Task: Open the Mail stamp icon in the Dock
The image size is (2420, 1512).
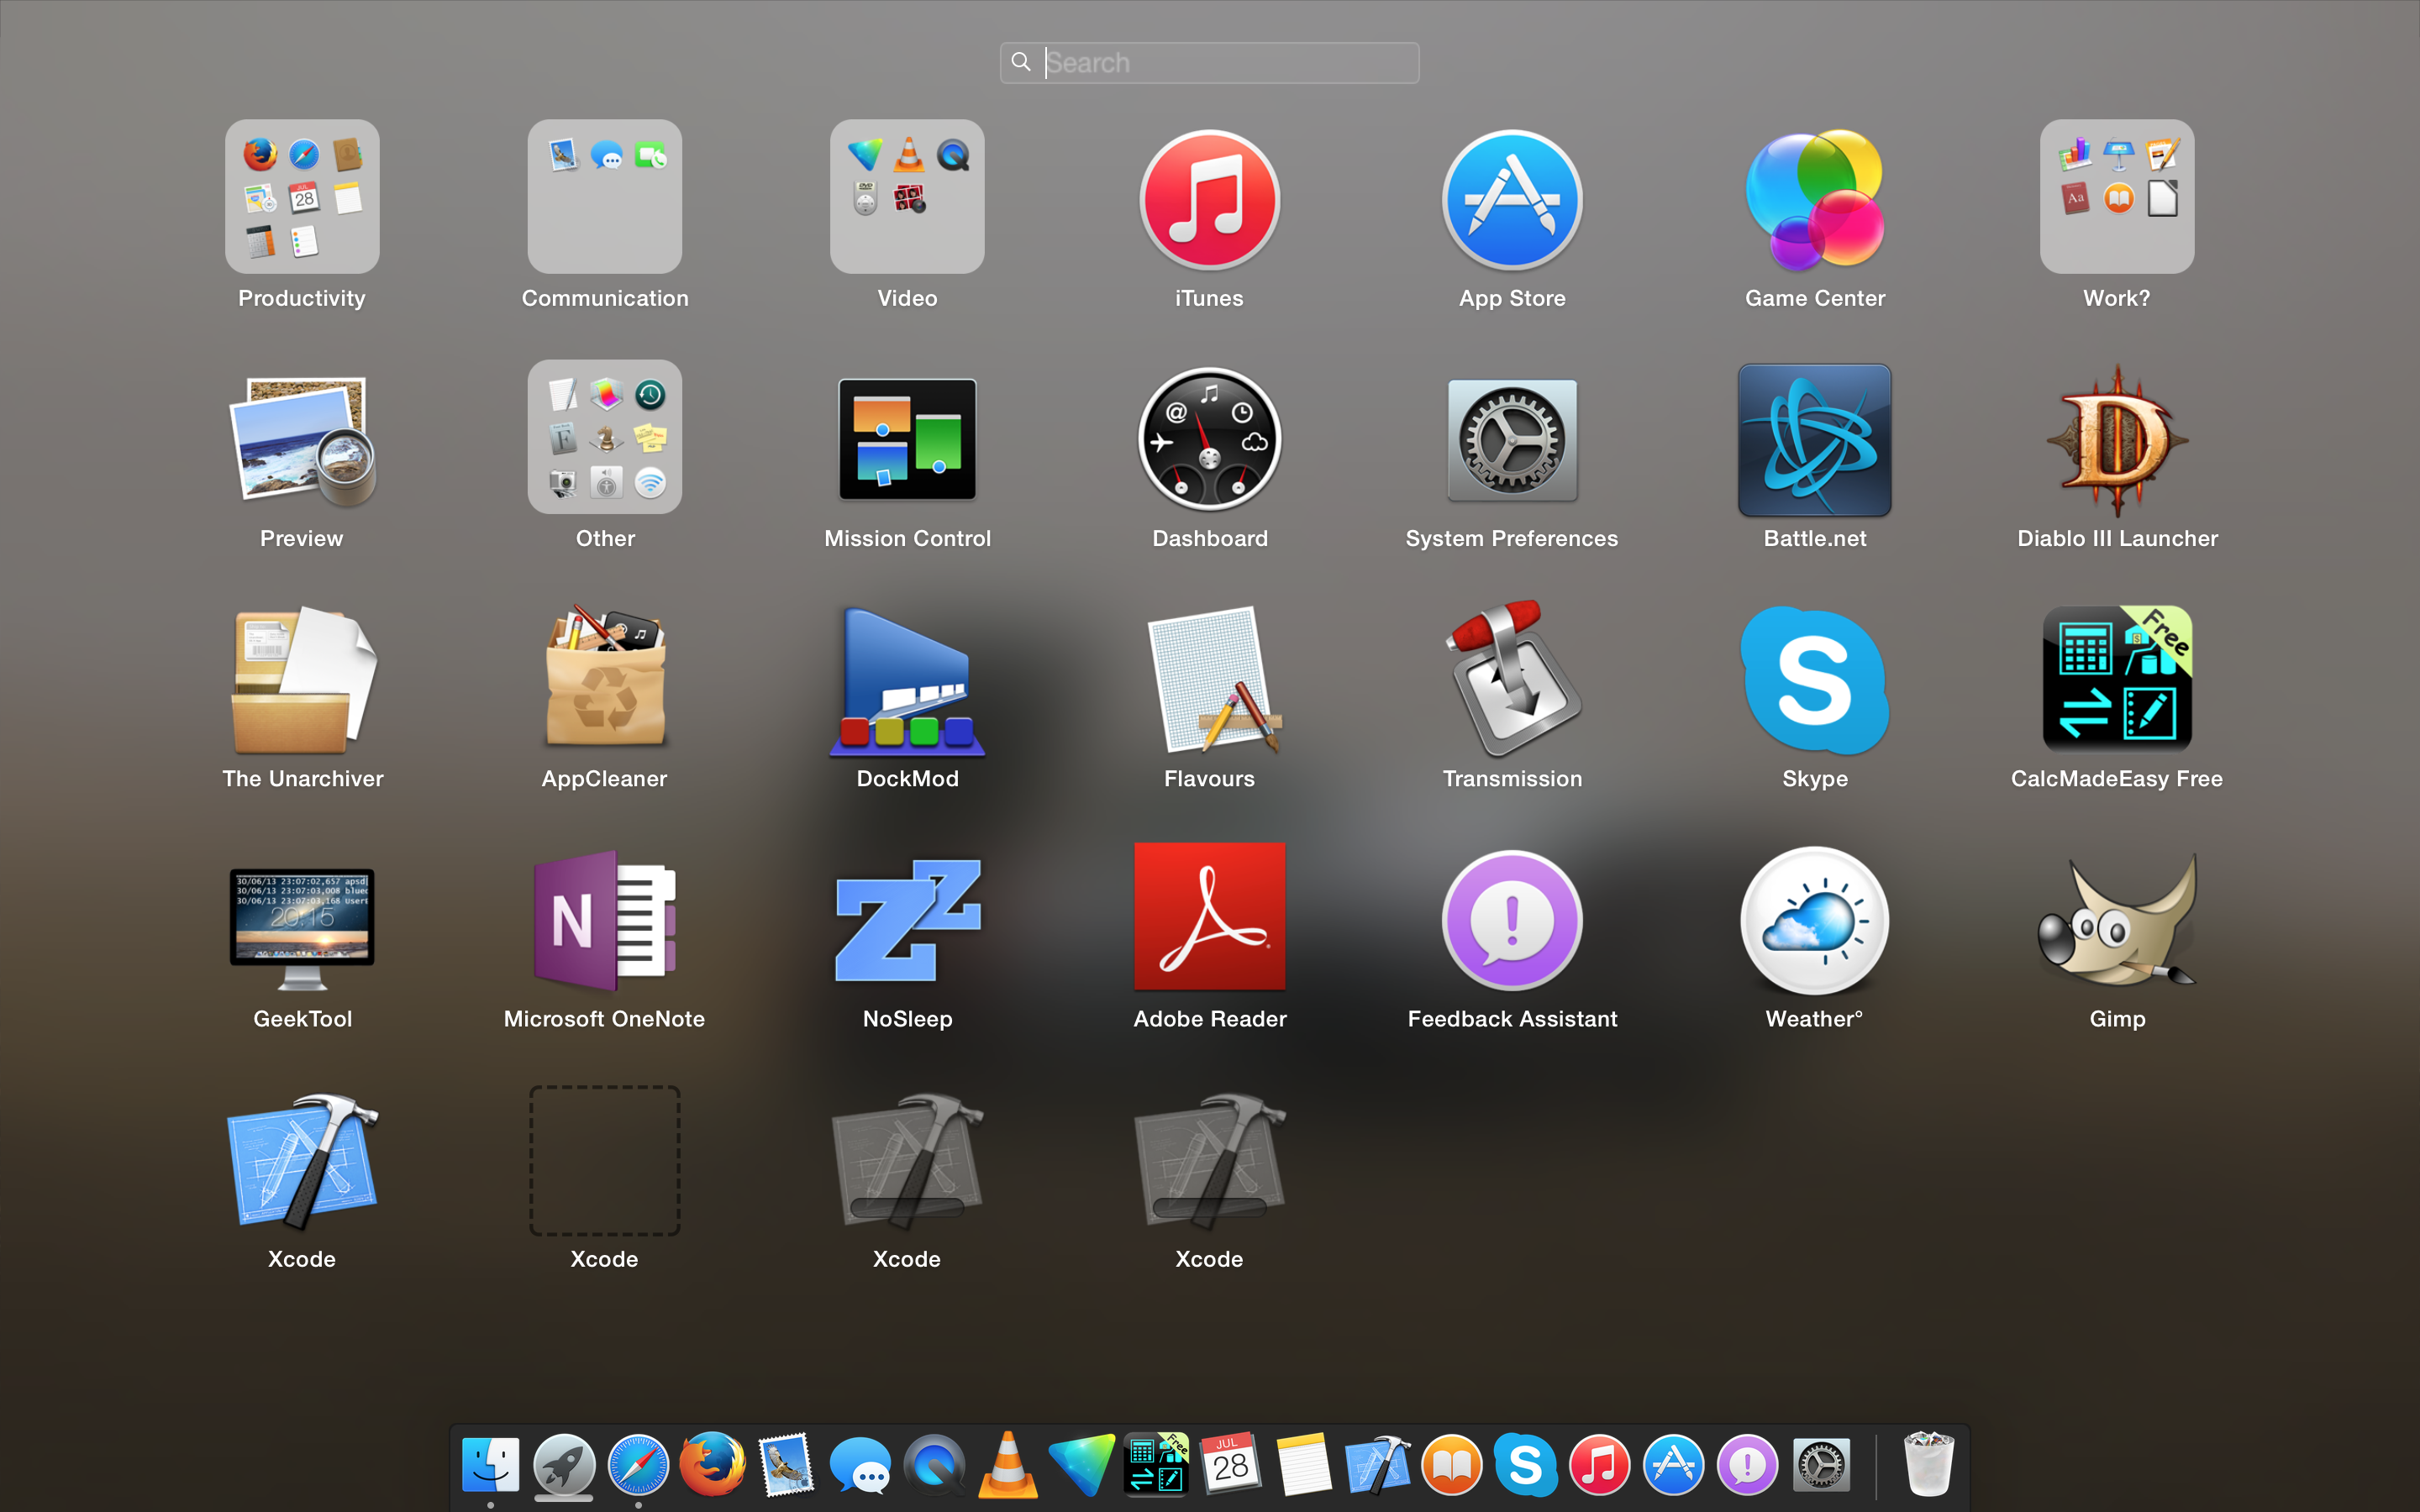Action: [x=786, y=1465]
